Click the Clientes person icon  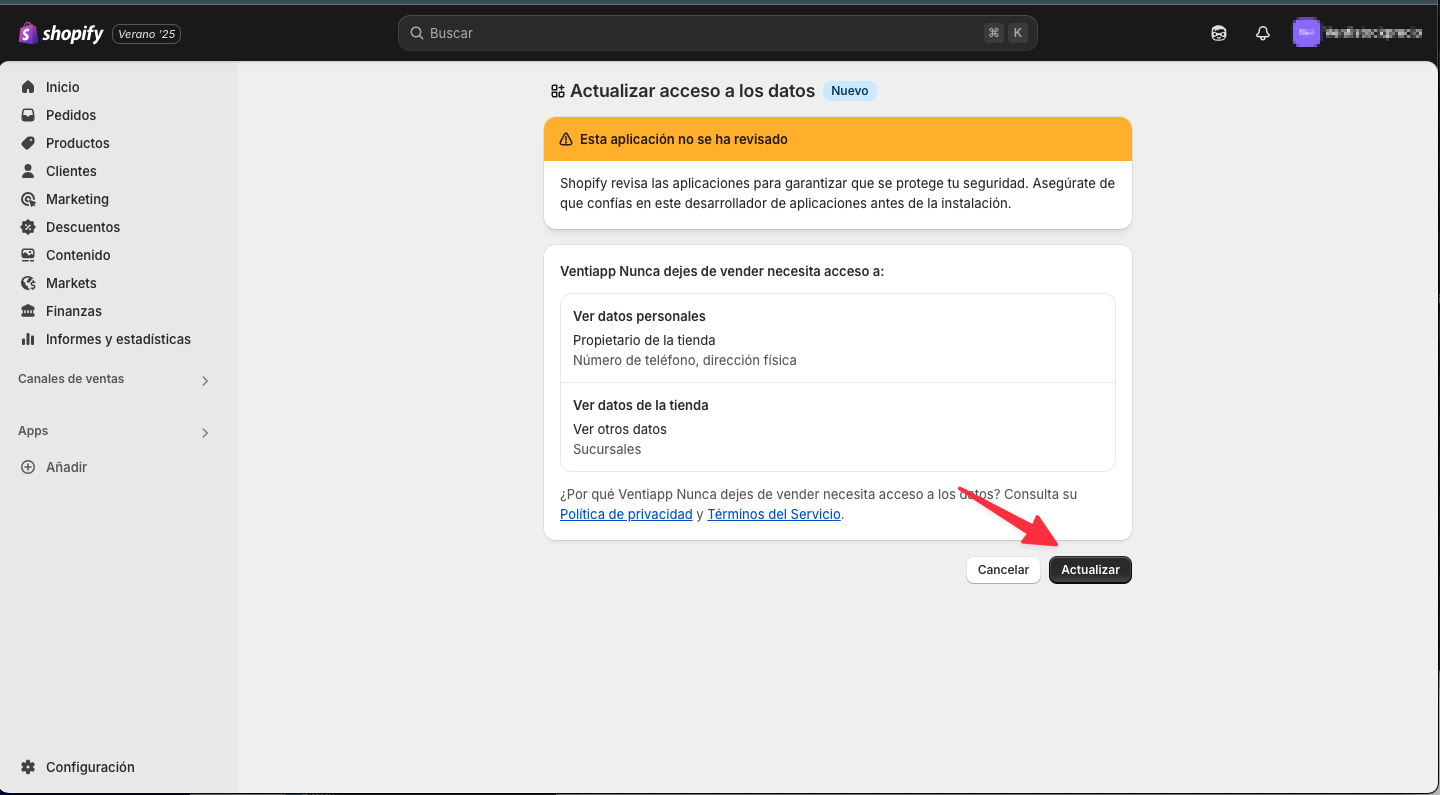(28, 171)
